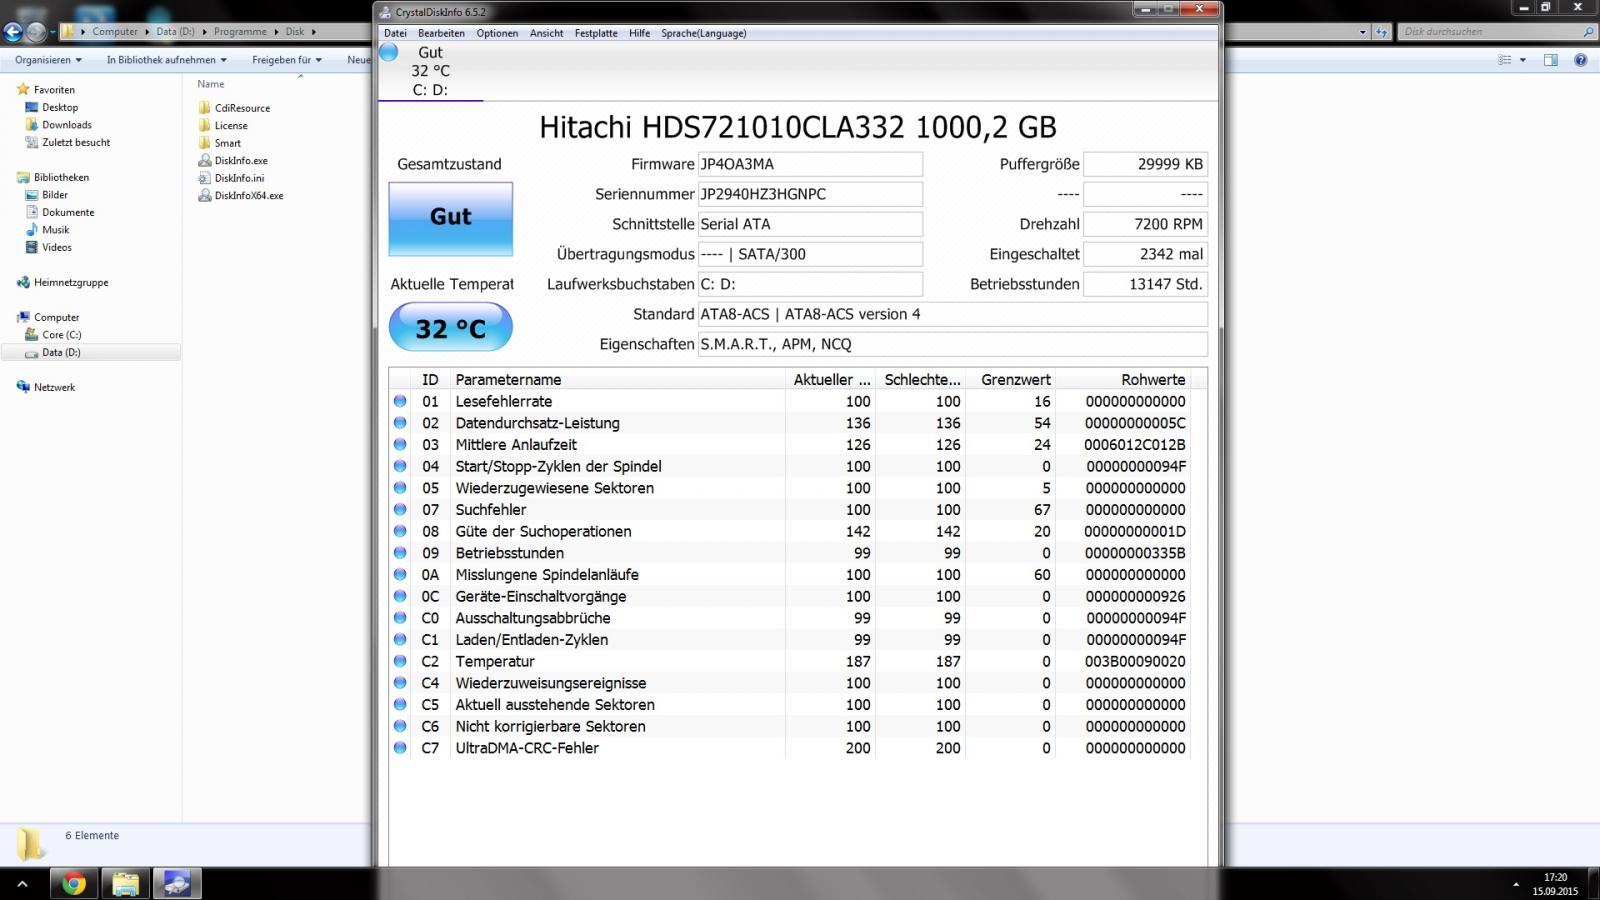This screenshot has height=900, width=1600.
Task: Open Freigeben für dropdown in Explorer
Action: (287, 60)
